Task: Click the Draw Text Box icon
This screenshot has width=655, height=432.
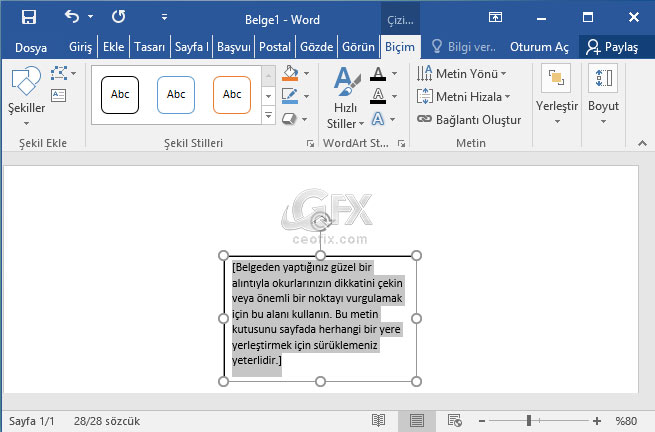Action: [58, 95]
